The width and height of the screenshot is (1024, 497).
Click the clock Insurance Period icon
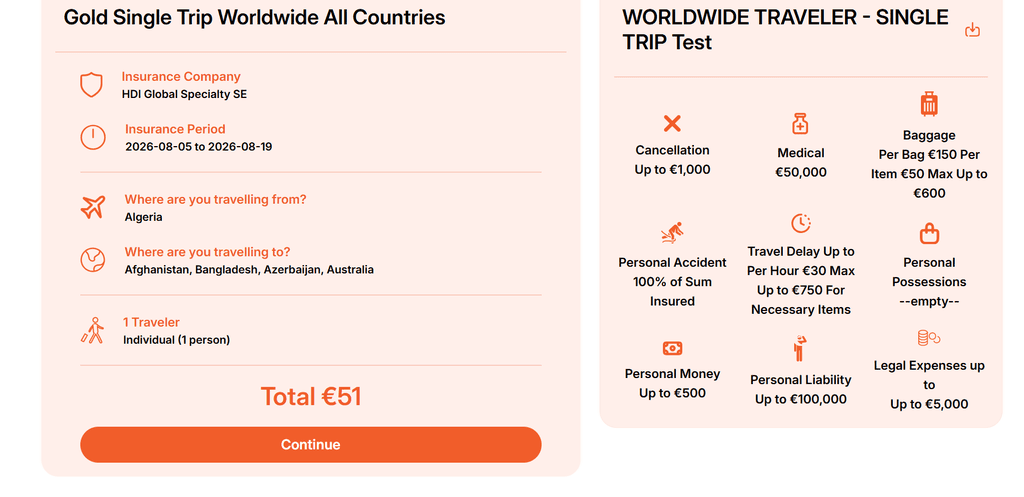(93, 137)
